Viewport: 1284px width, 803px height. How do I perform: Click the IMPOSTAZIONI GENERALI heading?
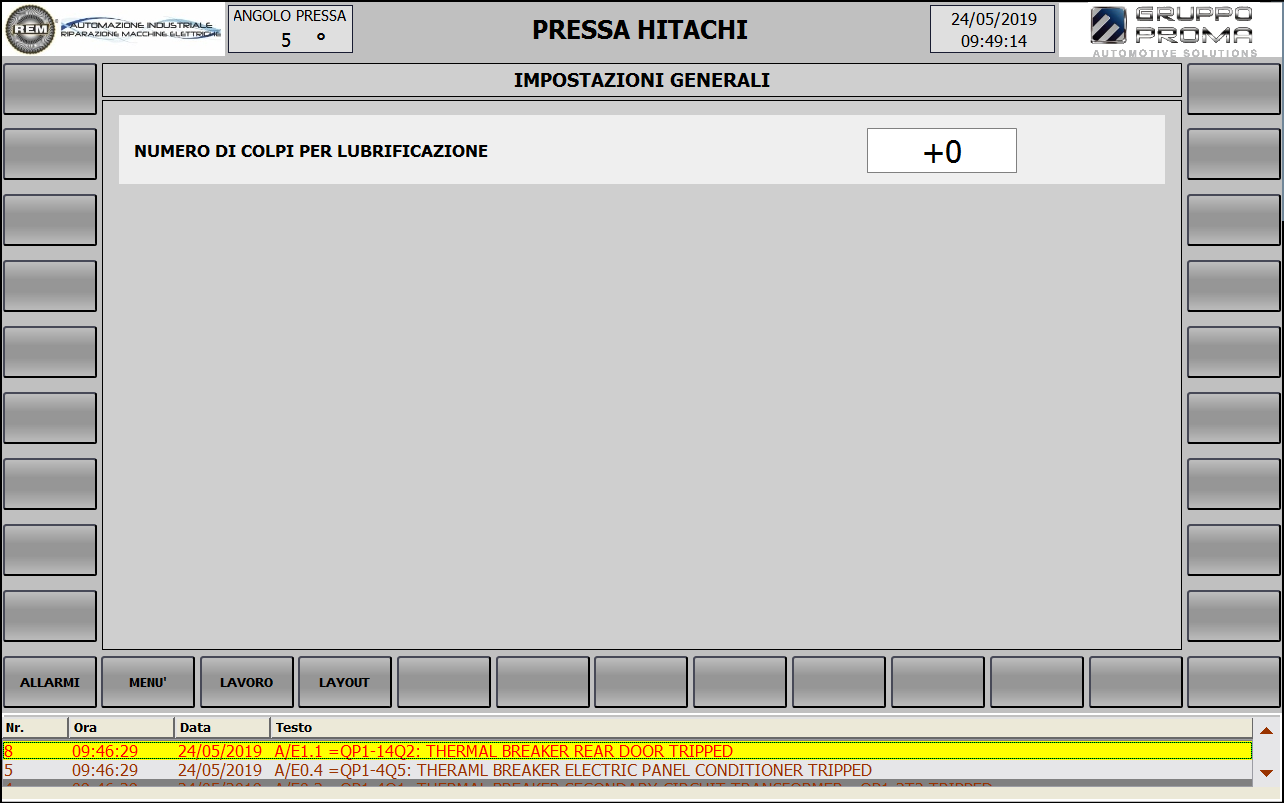point(642,80)
